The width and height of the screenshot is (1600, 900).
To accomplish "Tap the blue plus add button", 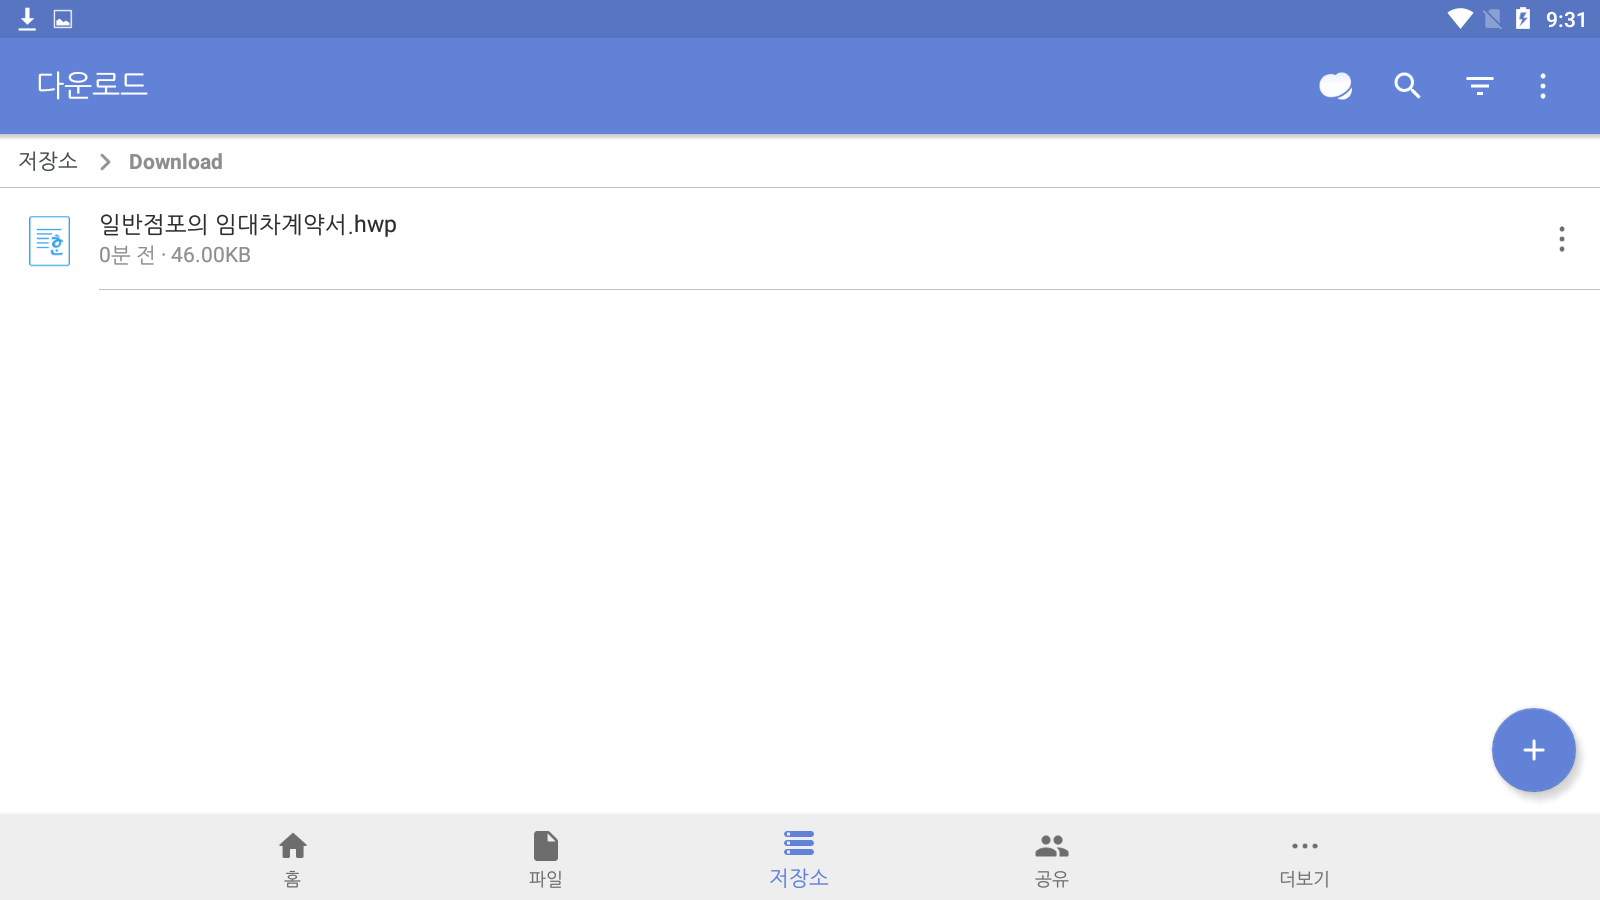I will (x=1534, y=750).
